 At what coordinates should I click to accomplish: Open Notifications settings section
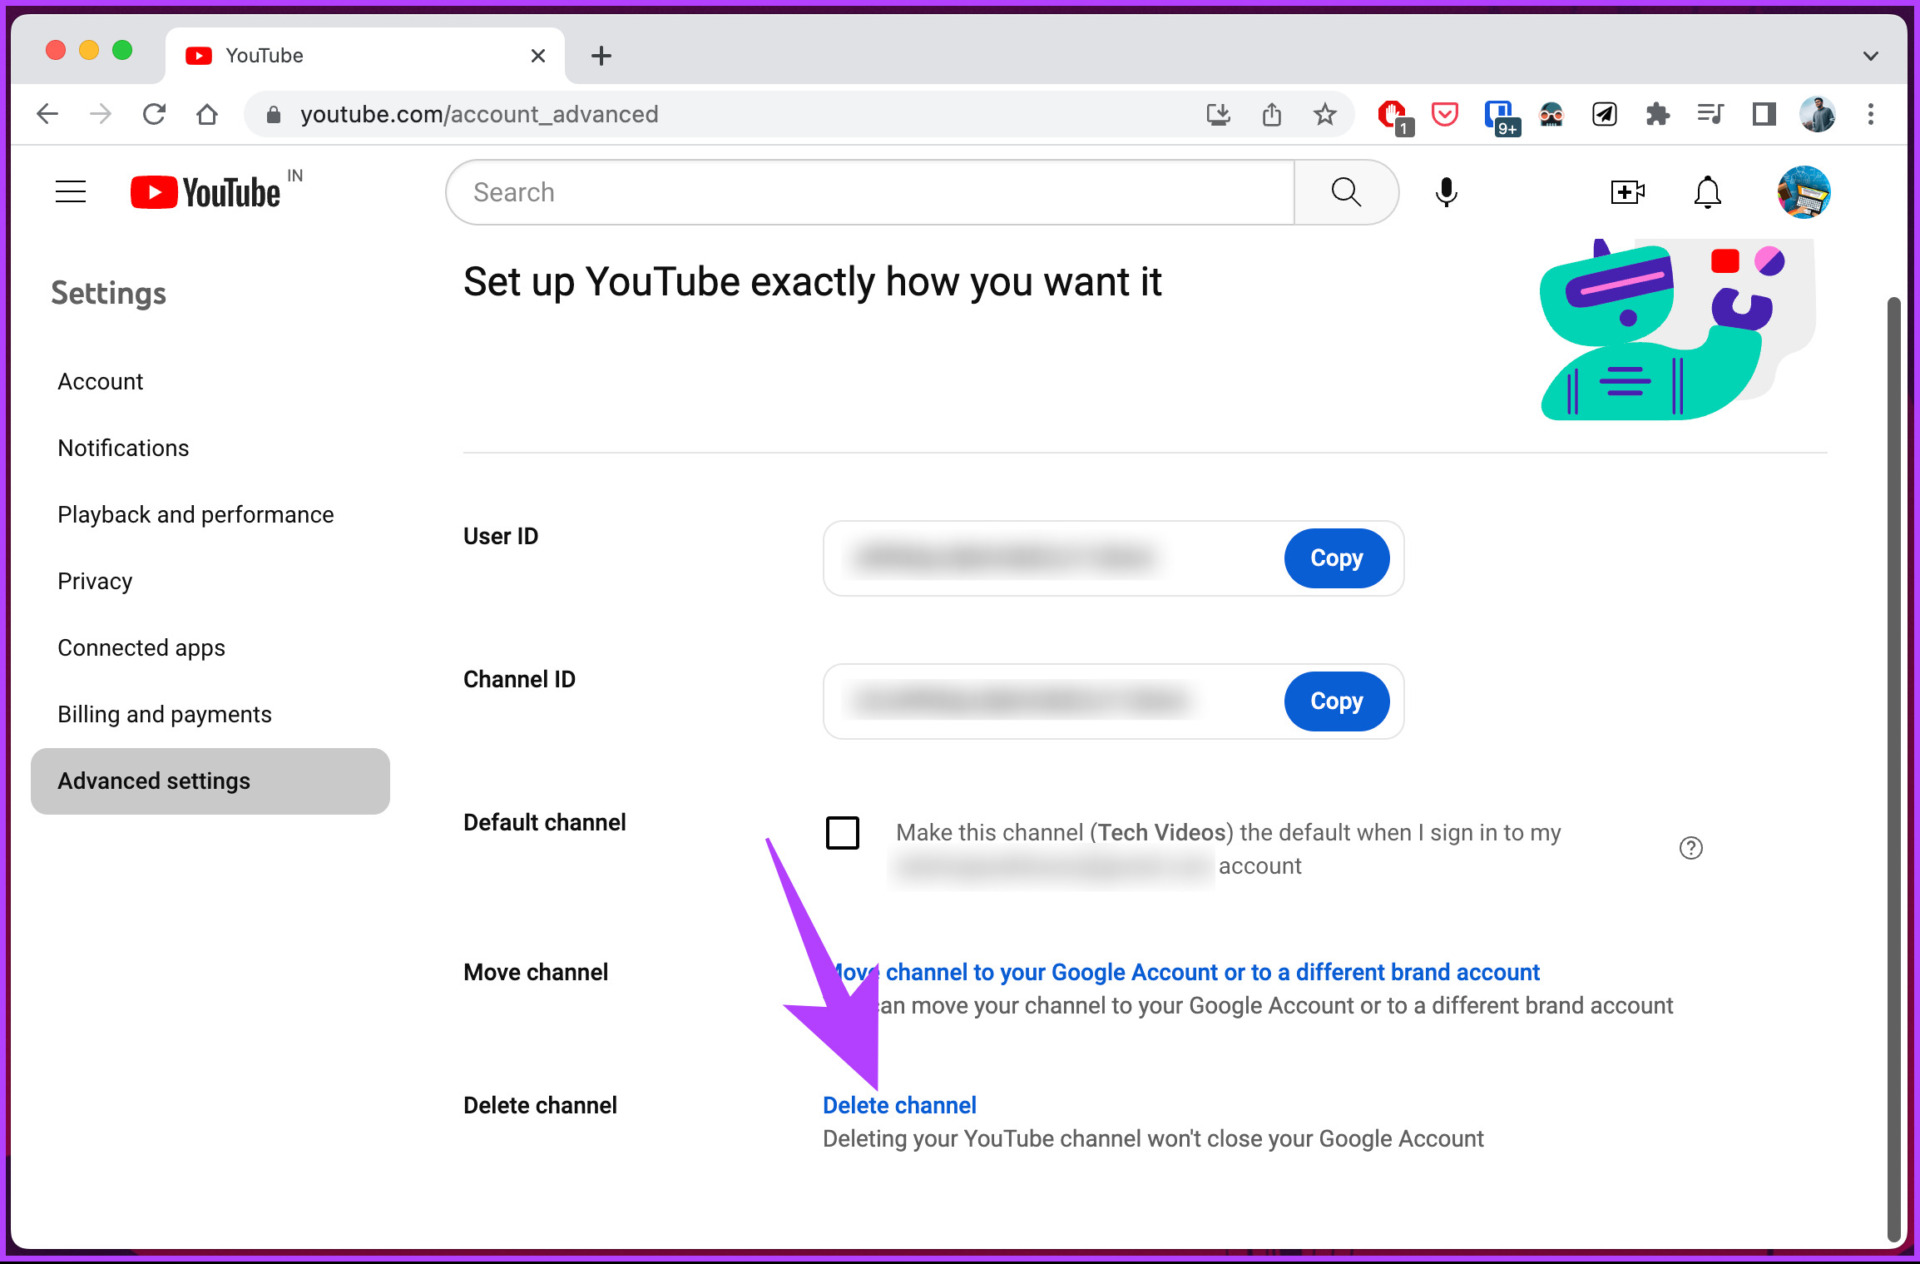coord(123,448)
